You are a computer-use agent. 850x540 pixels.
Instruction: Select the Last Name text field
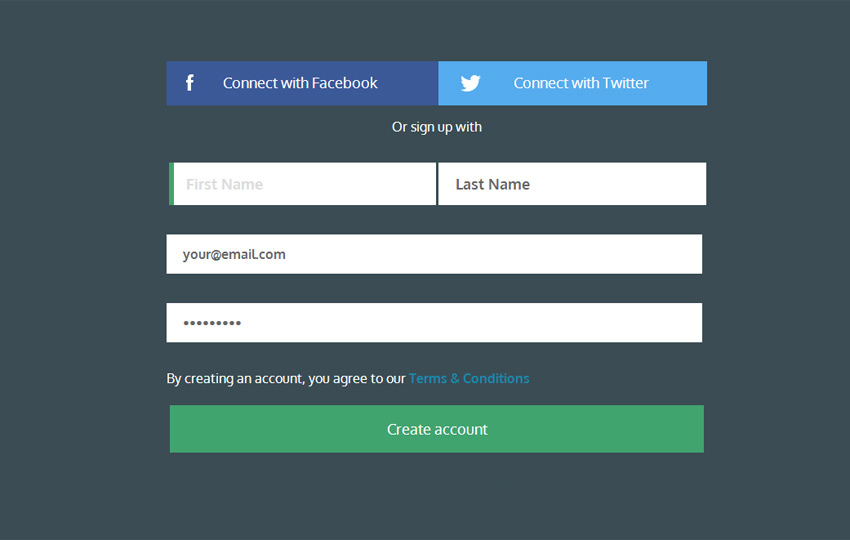pyautogui.click(x=572, y=184)
